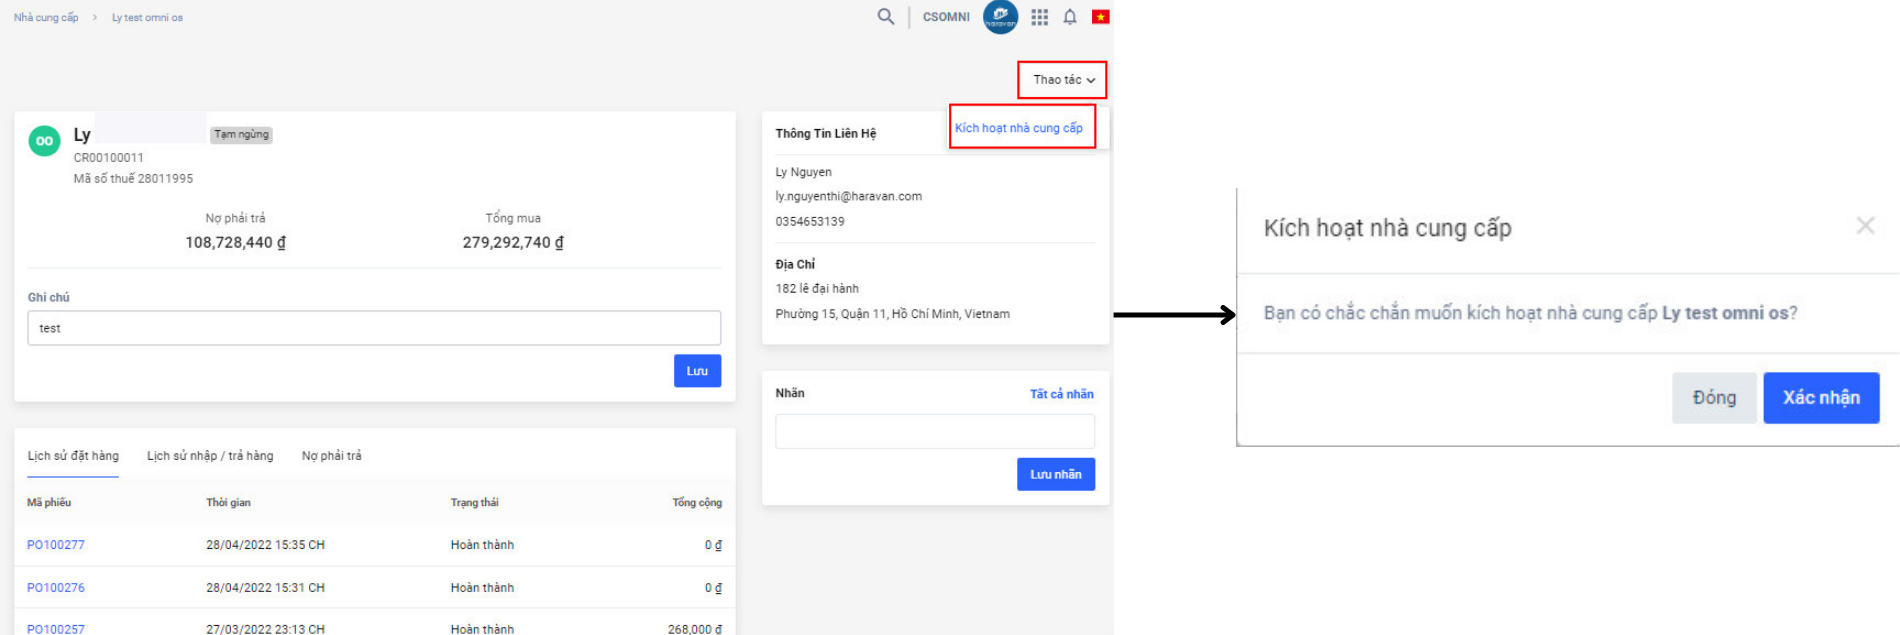Confirm with the Xác nhận button

(1820, 398)
